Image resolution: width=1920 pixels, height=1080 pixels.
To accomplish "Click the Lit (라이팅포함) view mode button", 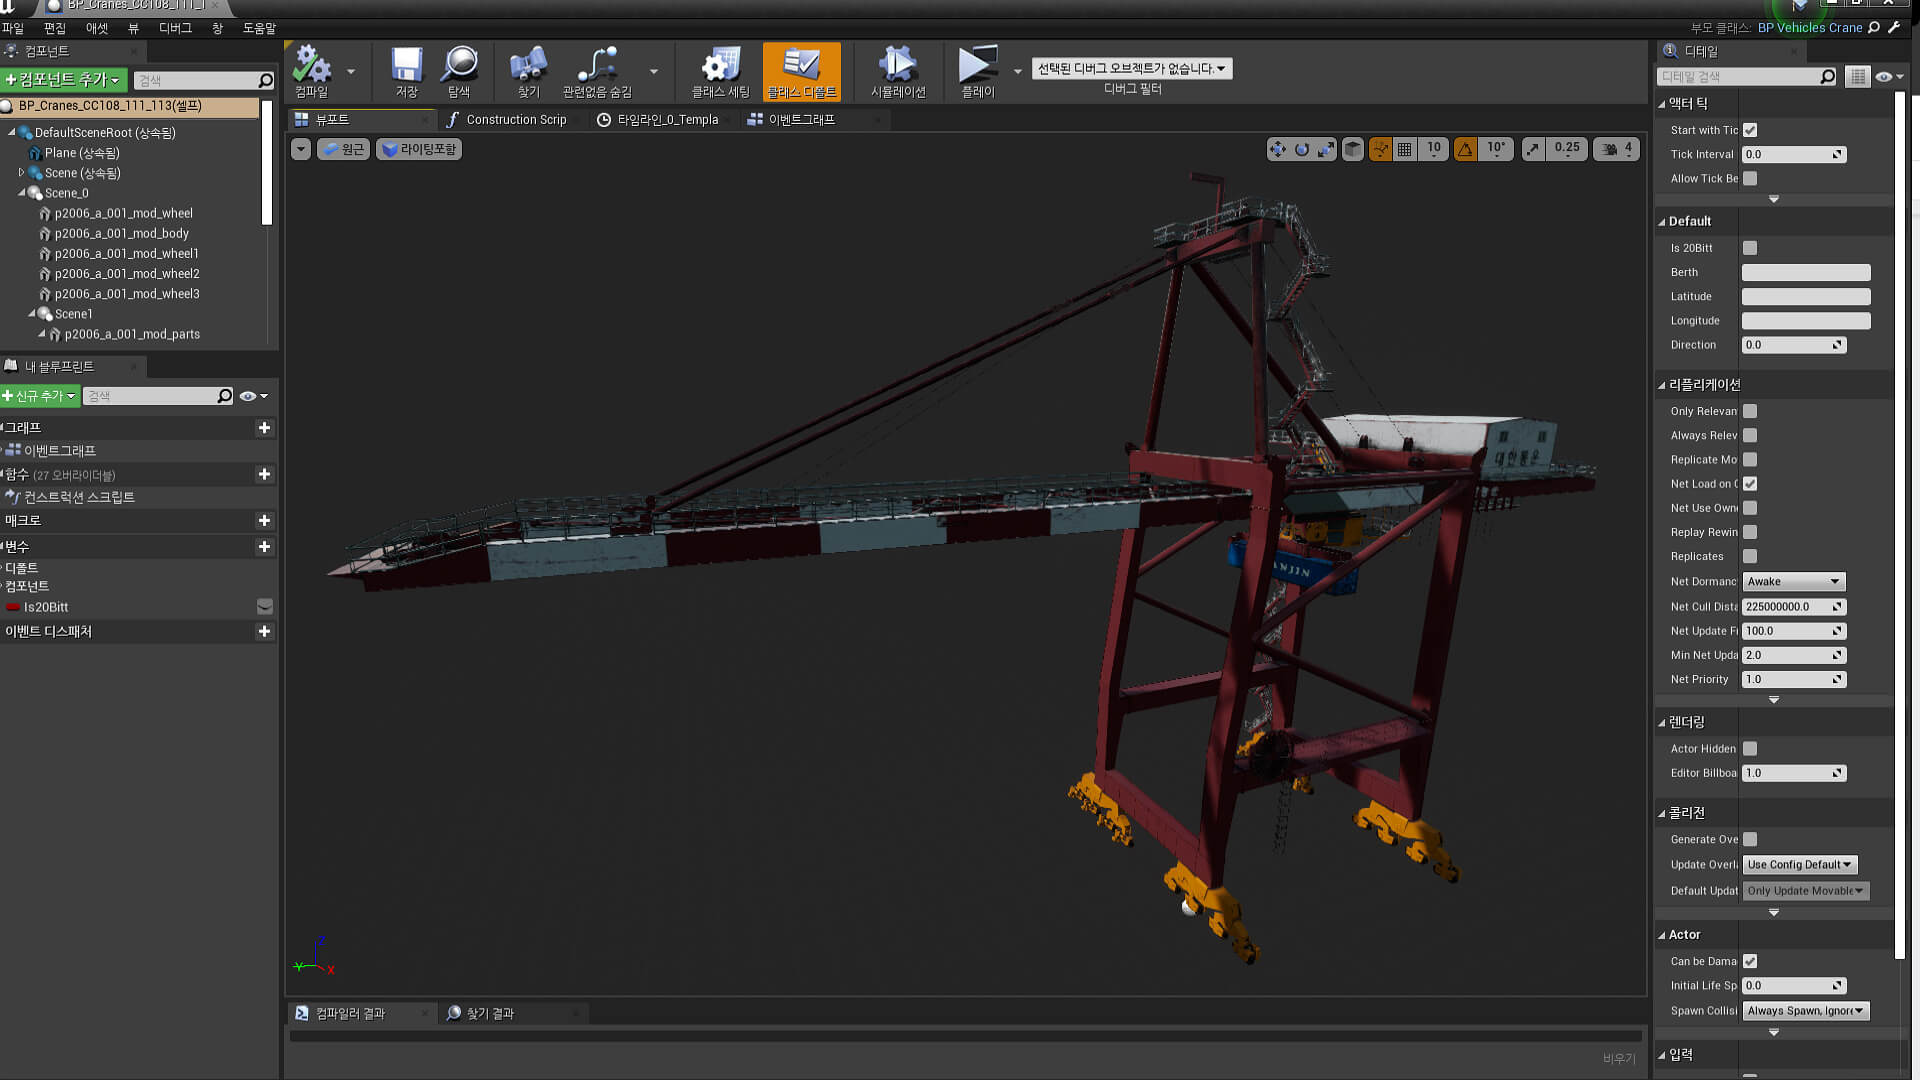I will point(419,149).
